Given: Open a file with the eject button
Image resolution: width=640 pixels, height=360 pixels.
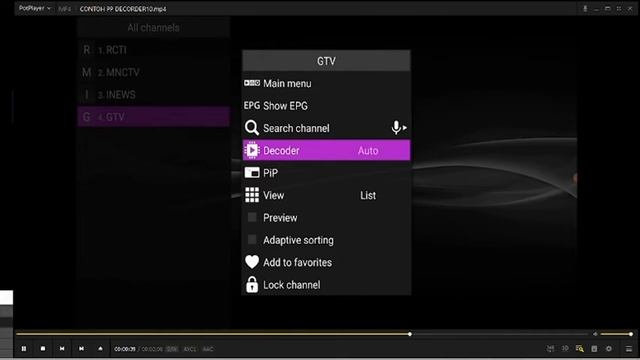Looking at the screenshot, I should pos(100,349).
